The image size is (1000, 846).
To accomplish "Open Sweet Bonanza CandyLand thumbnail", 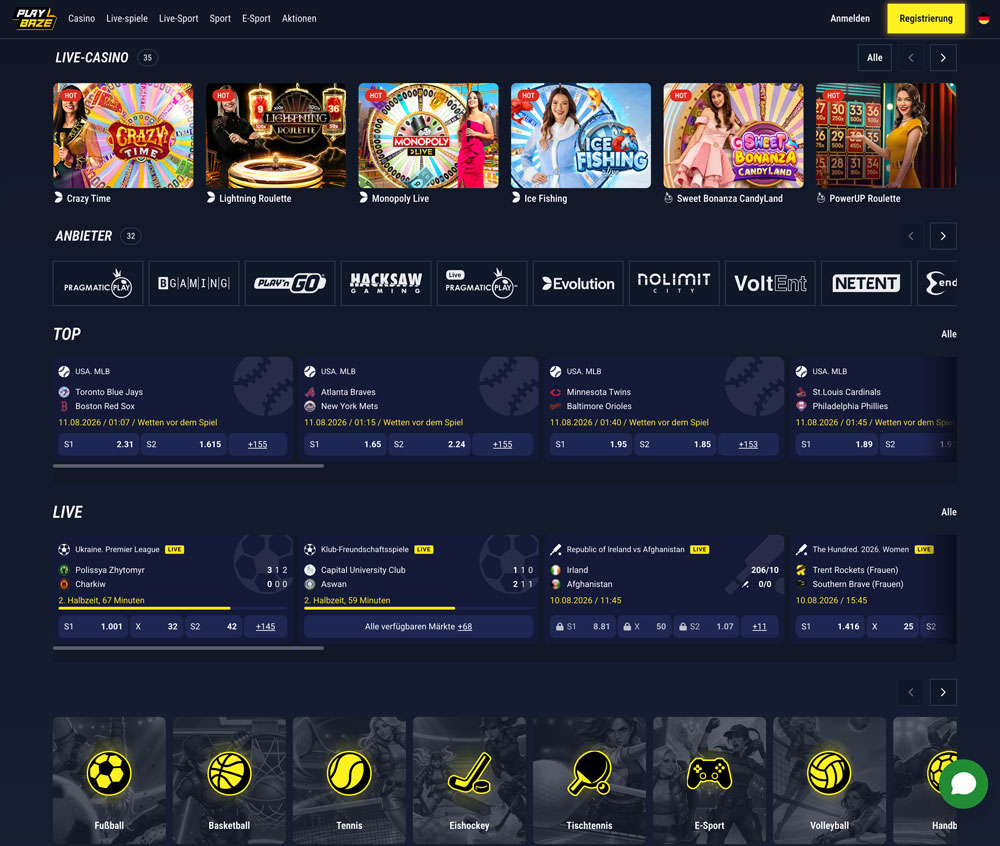I will coord(733,135).
